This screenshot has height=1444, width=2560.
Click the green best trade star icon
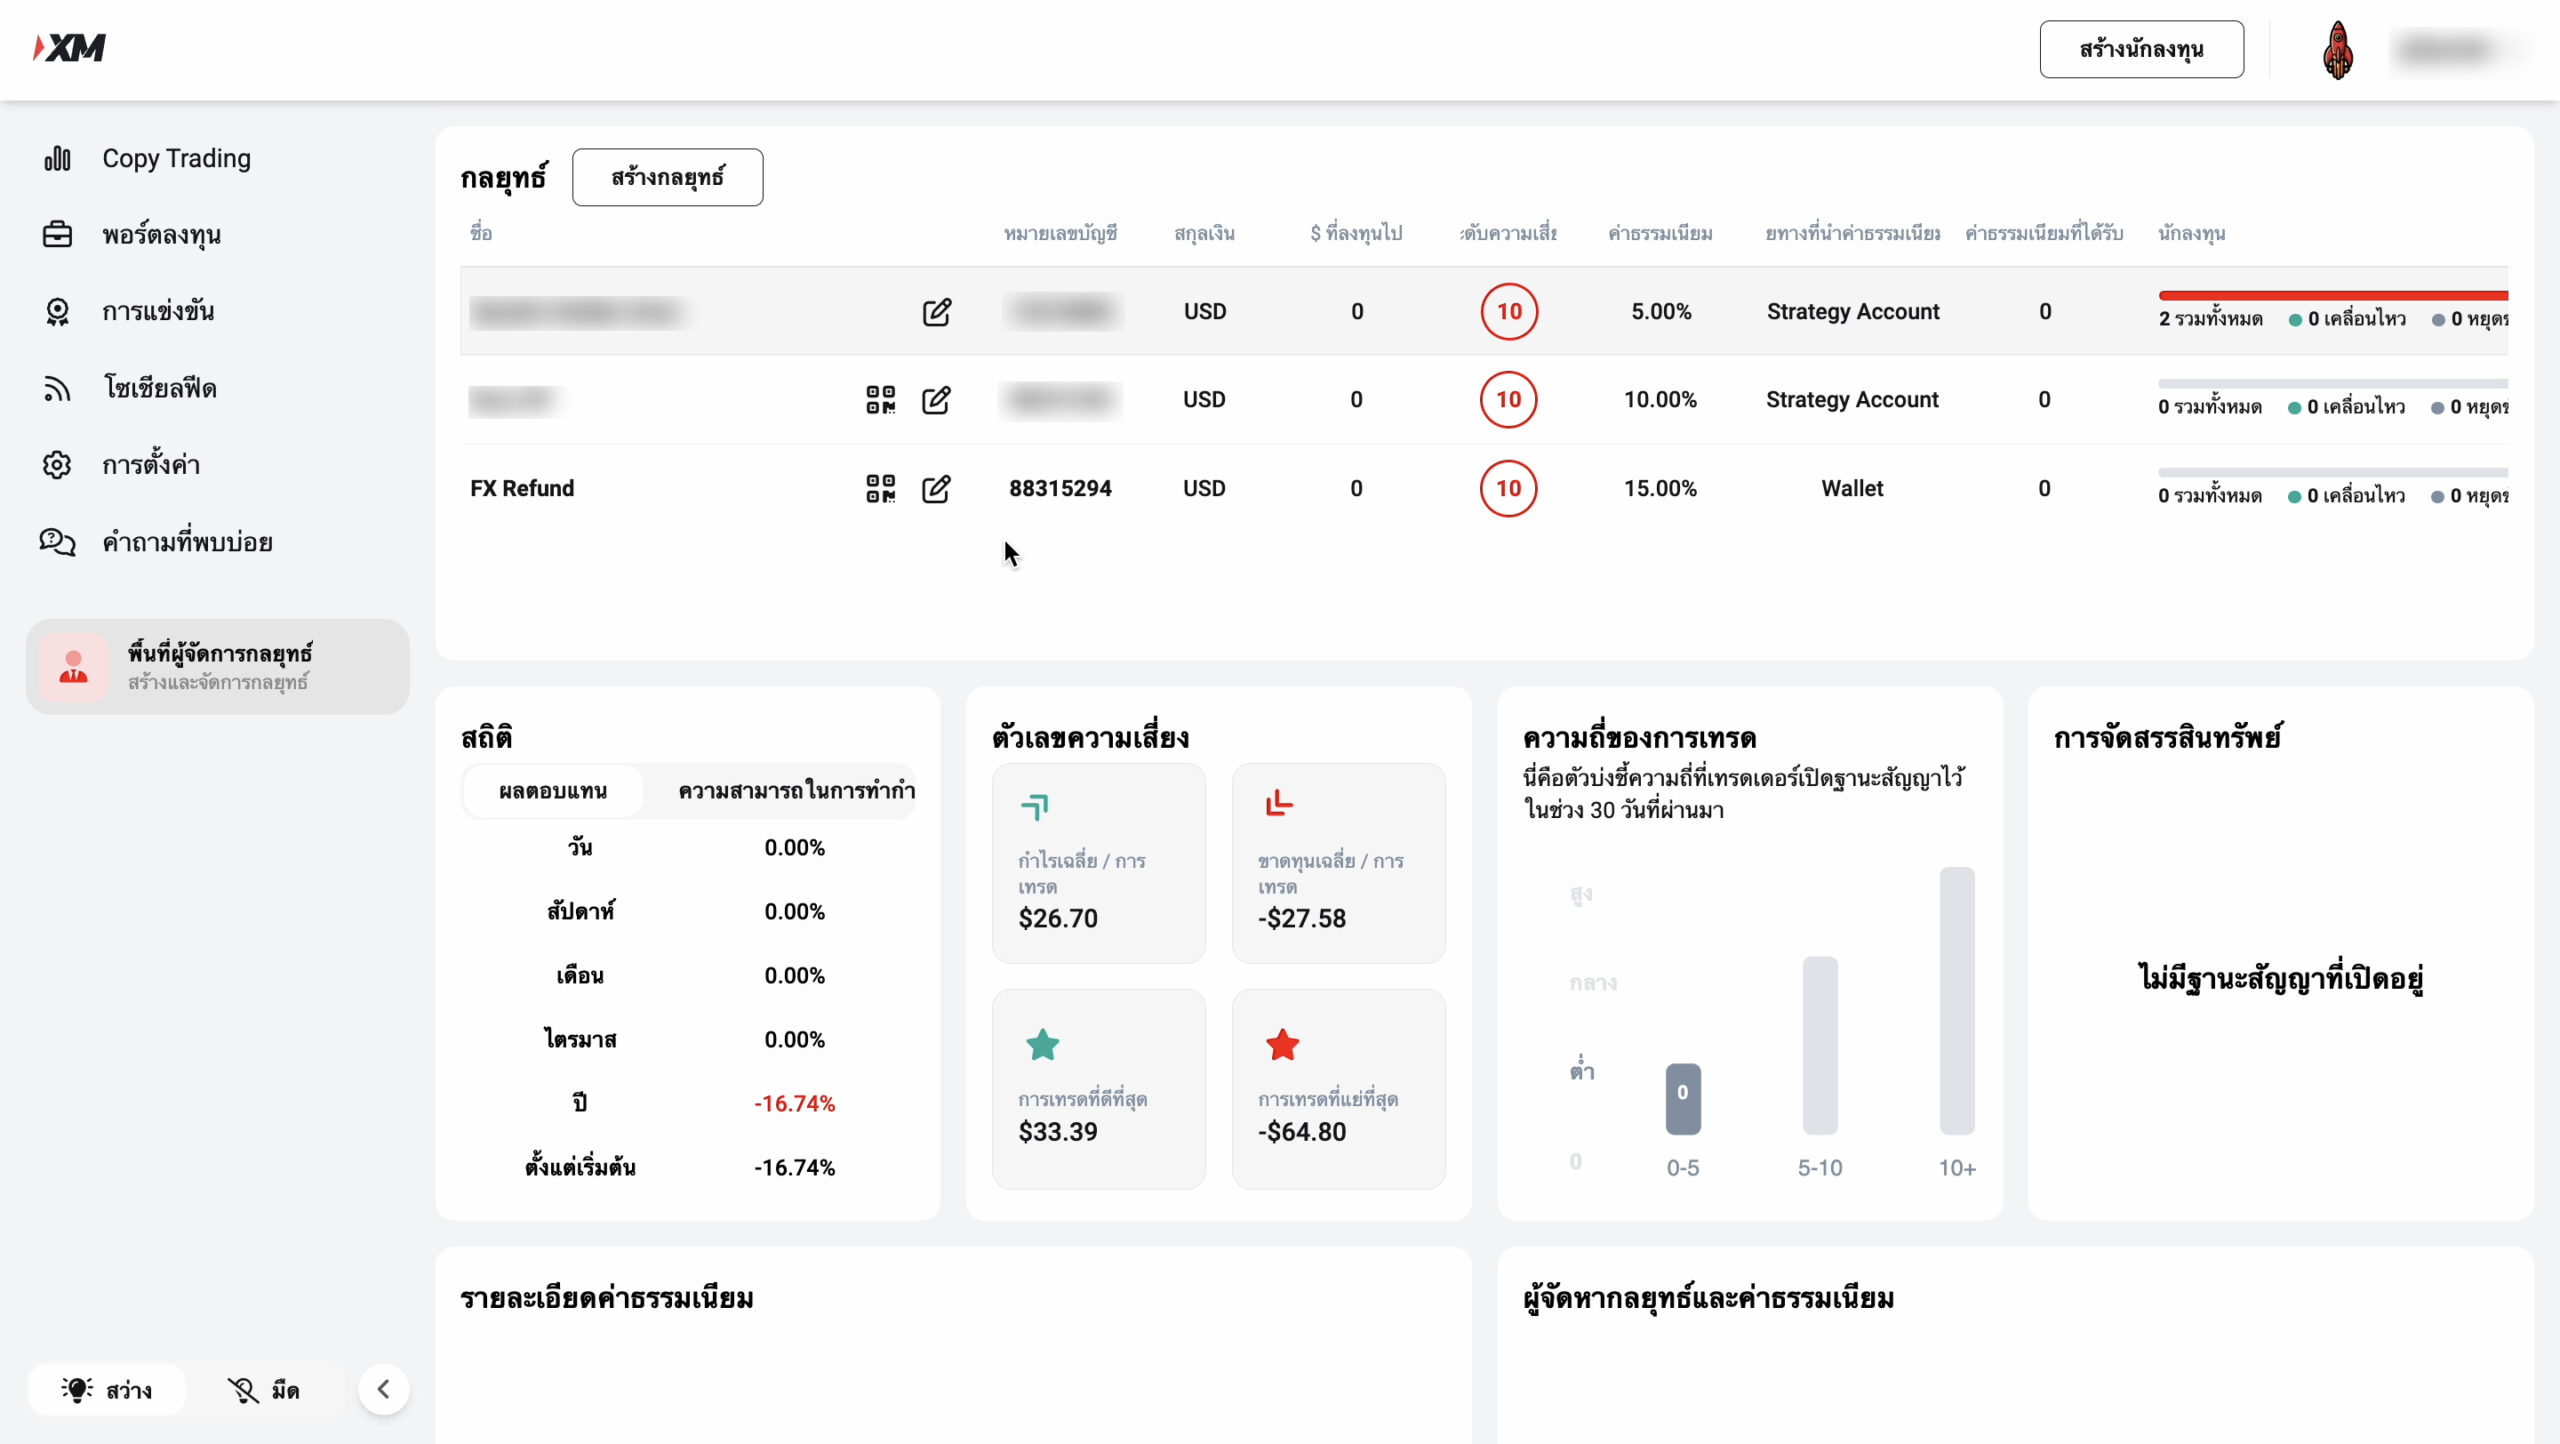[1042, 1044]
